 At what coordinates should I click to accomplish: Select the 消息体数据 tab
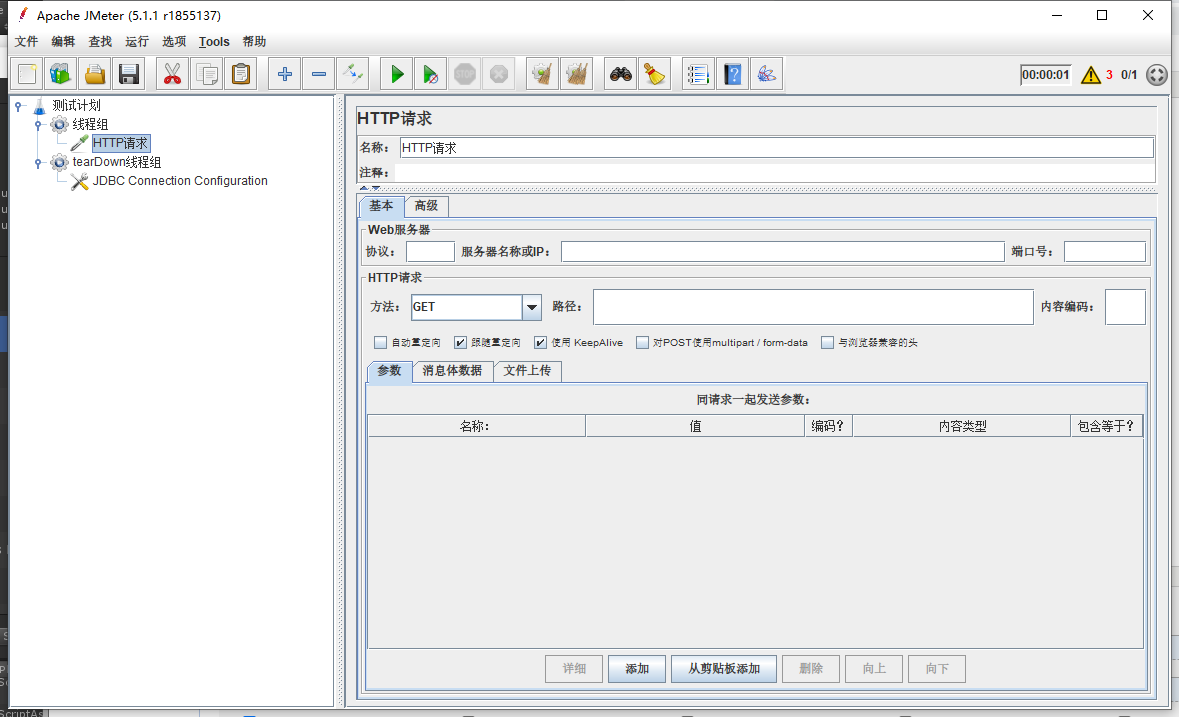(x=452, y=371)
